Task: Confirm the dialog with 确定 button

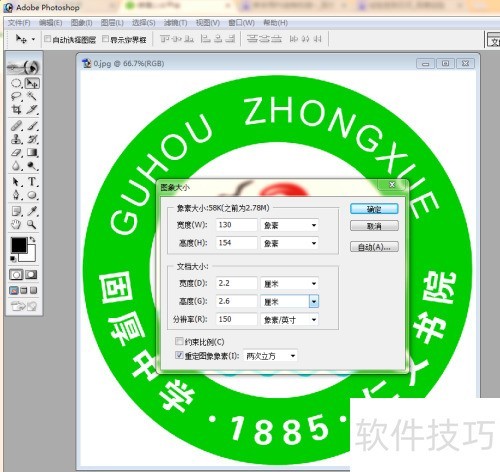Action: click(x=374, y=209)
